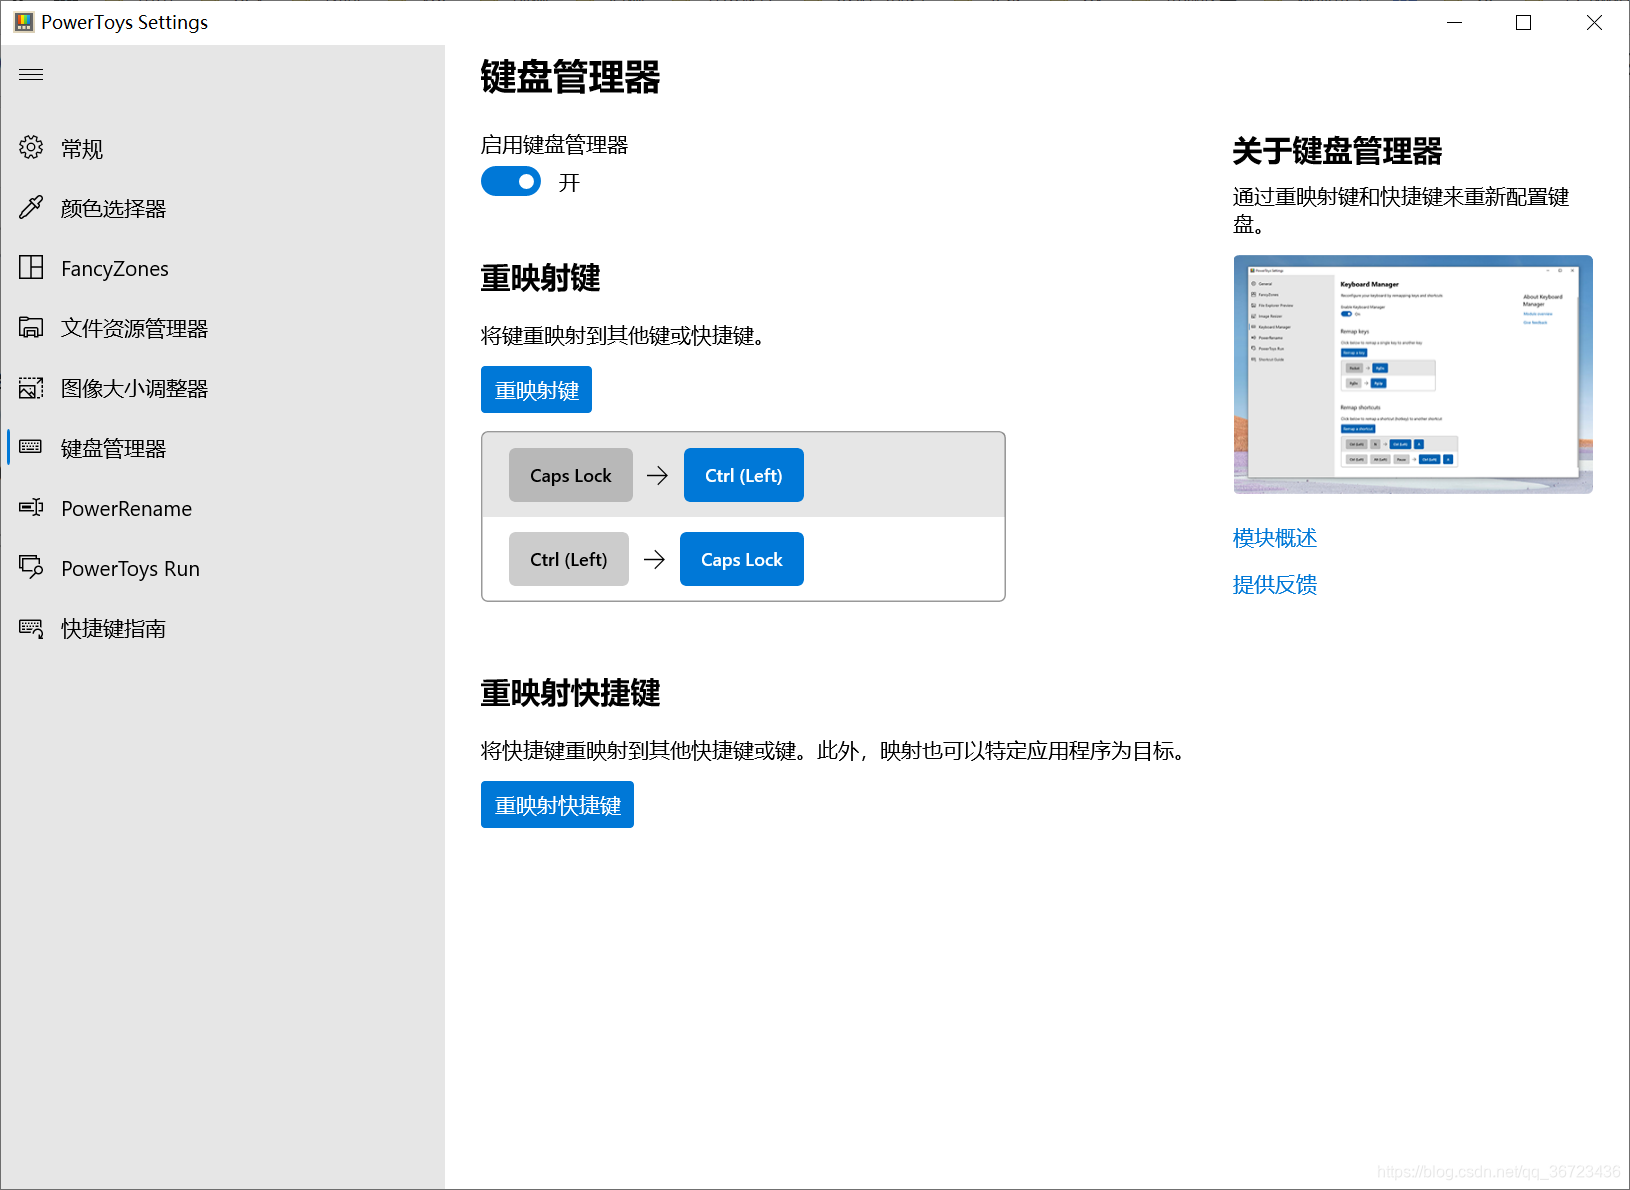
Task: Click the keyboard icon for 键盘管理器
Action: pyautogui.click(x=31, y=447)
